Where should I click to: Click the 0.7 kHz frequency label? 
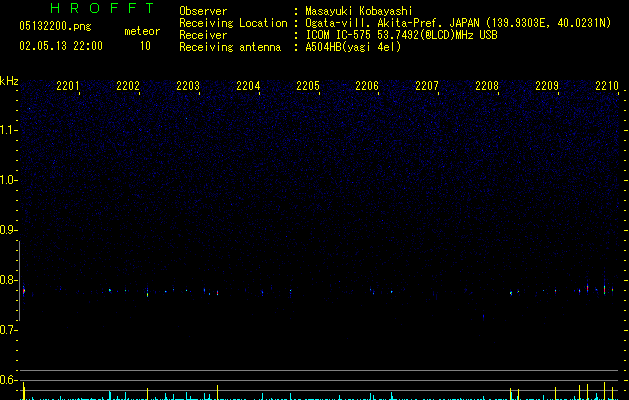pos(8,330)
